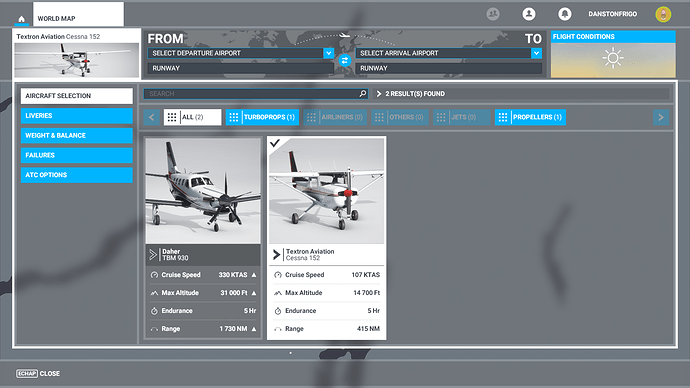Open the multiplayer group icon

click(493, 14)
